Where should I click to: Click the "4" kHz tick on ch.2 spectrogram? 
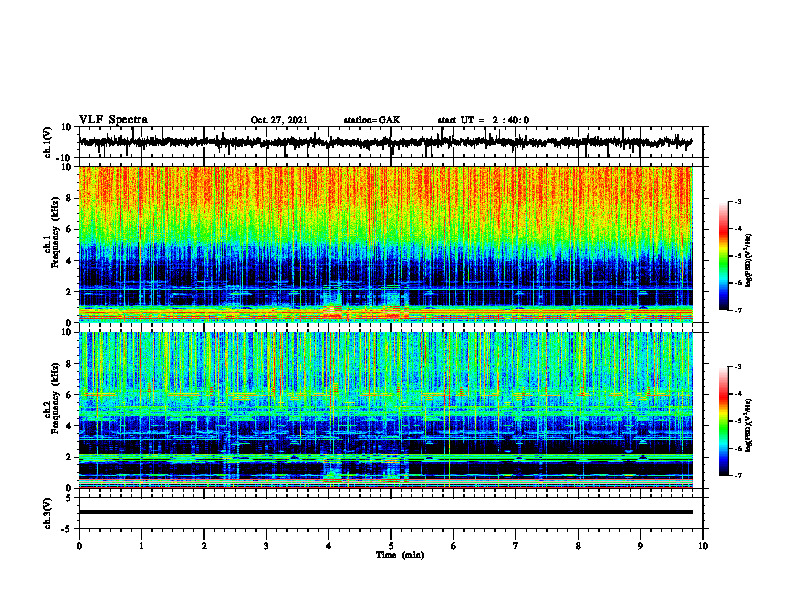pos(71,426)
